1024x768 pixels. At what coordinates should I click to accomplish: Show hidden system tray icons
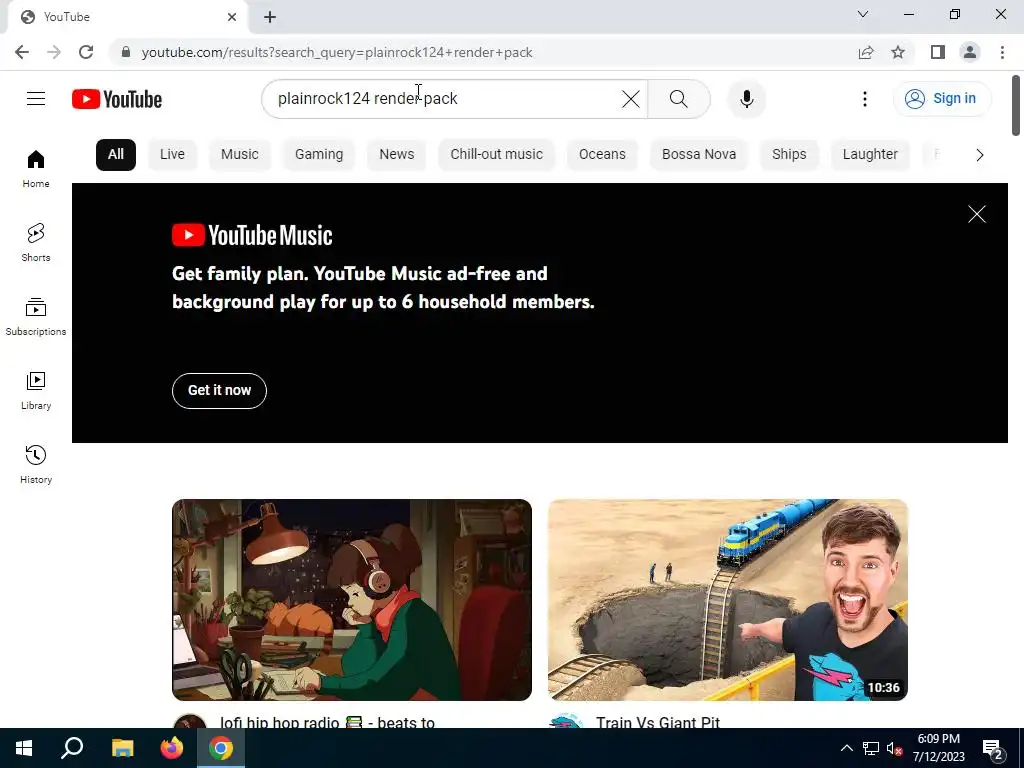(846, 748)
